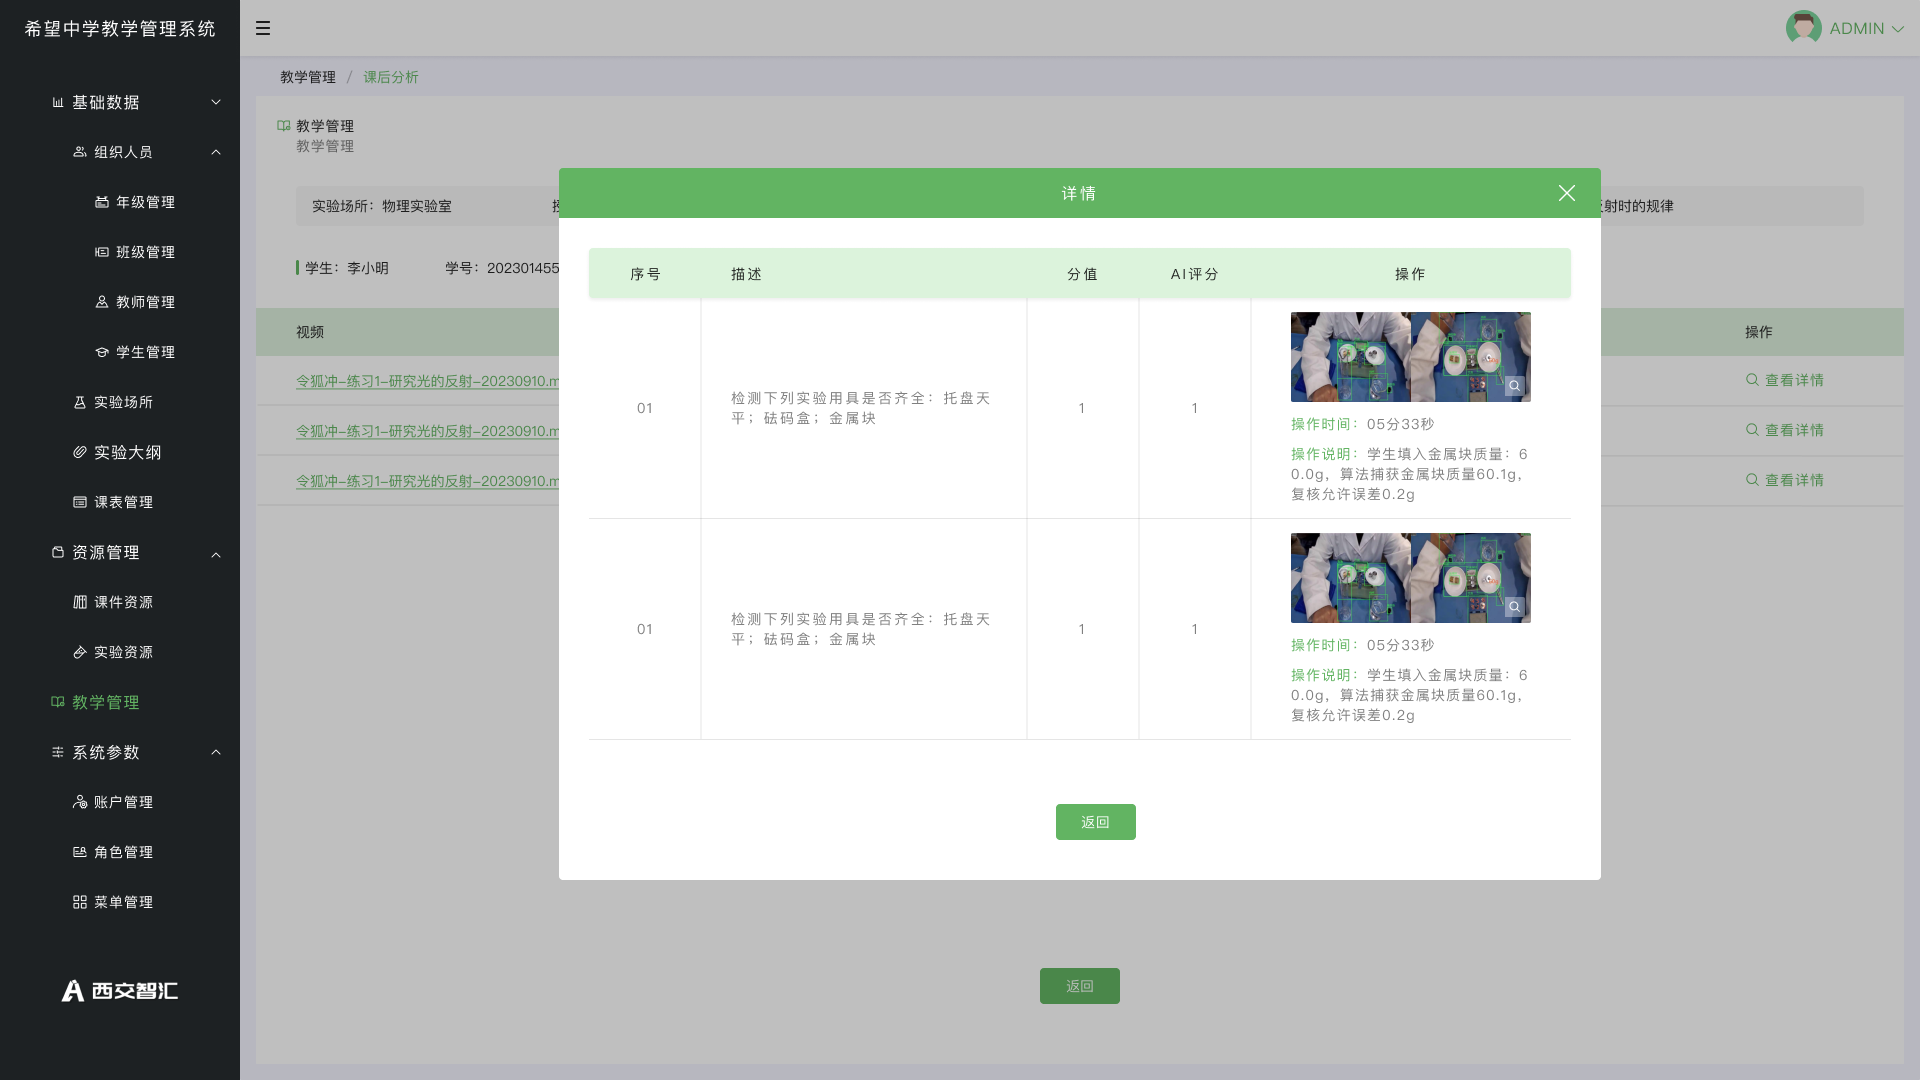Expand the 基础数据 menu chevron
This screenshot has height=1080, width=1920.
(216, 102)
